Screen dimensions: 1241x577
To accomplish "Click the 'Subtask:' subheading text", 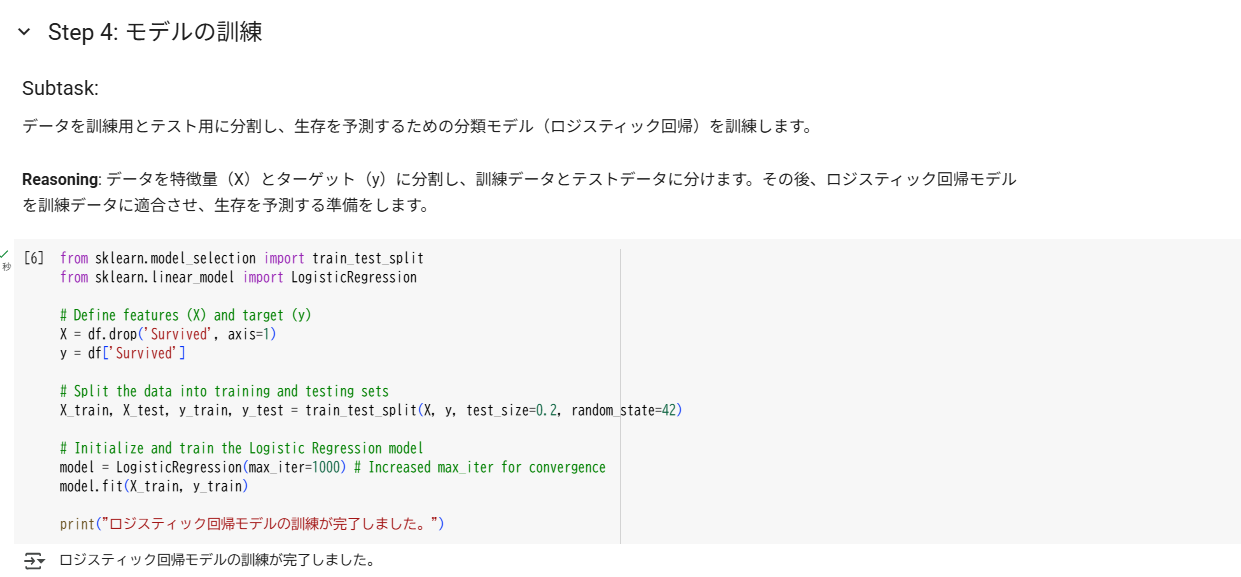I will tap(60, 88).
